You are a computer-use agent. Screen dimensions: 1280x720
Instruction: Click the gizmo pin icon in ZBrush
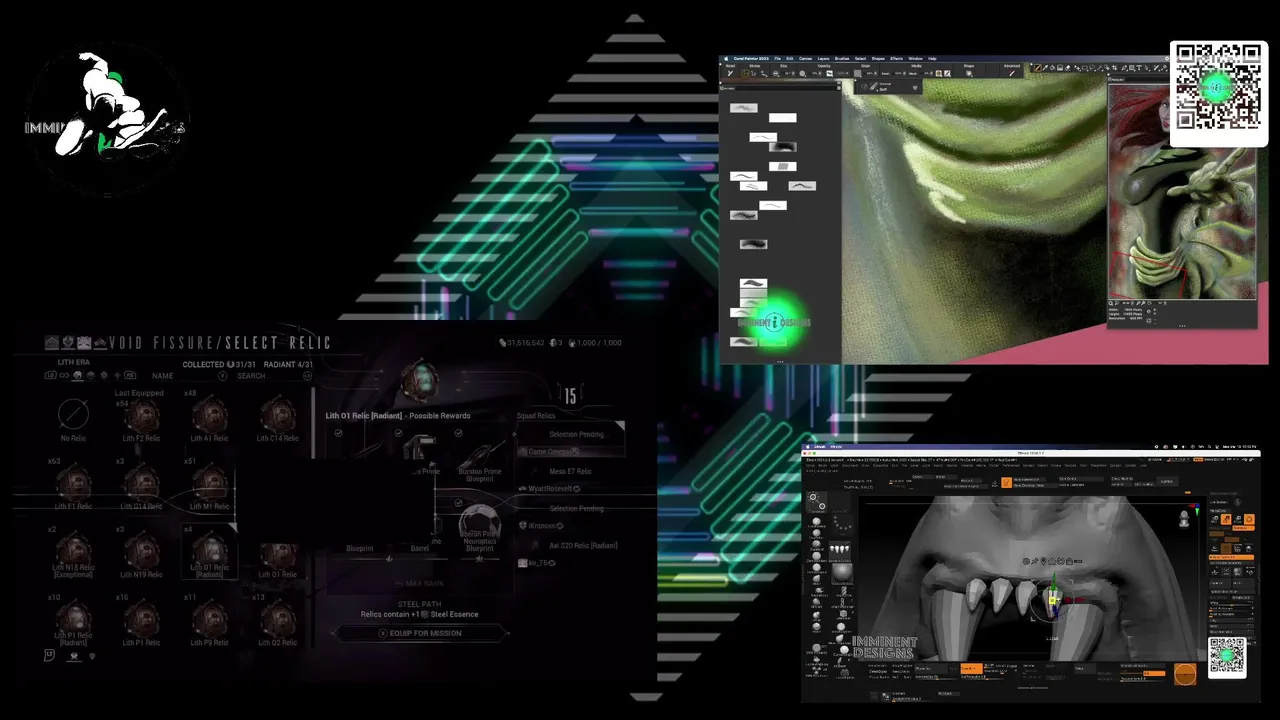click(1037, 562)
